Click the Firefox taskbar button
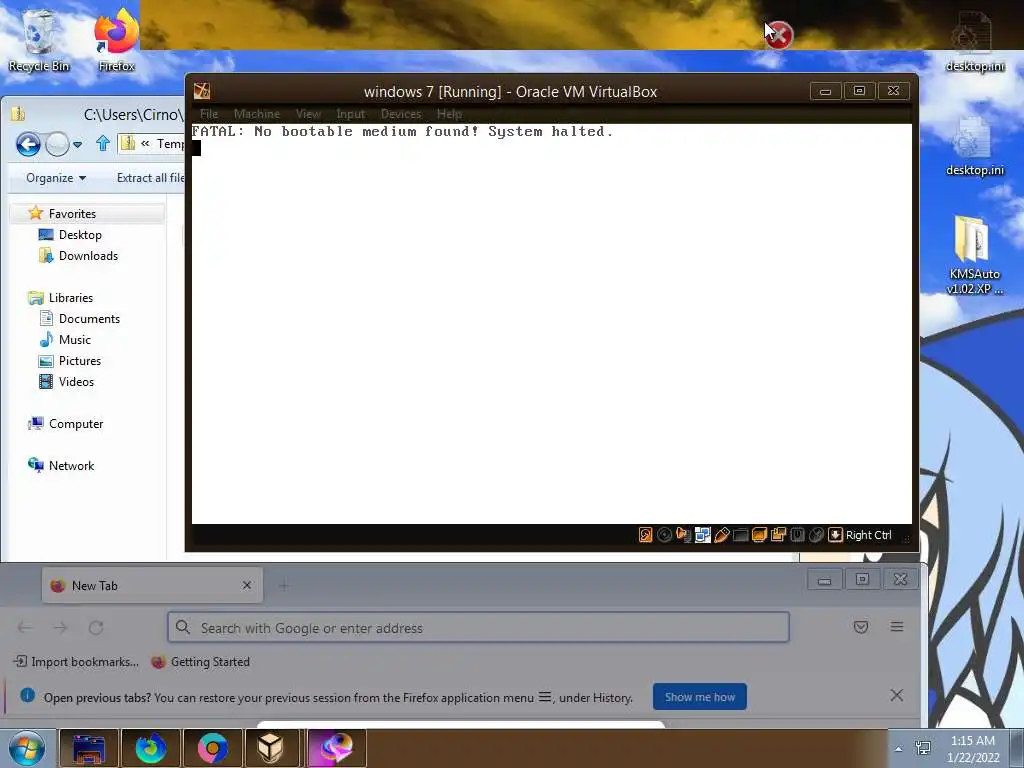 click(150, 748)
